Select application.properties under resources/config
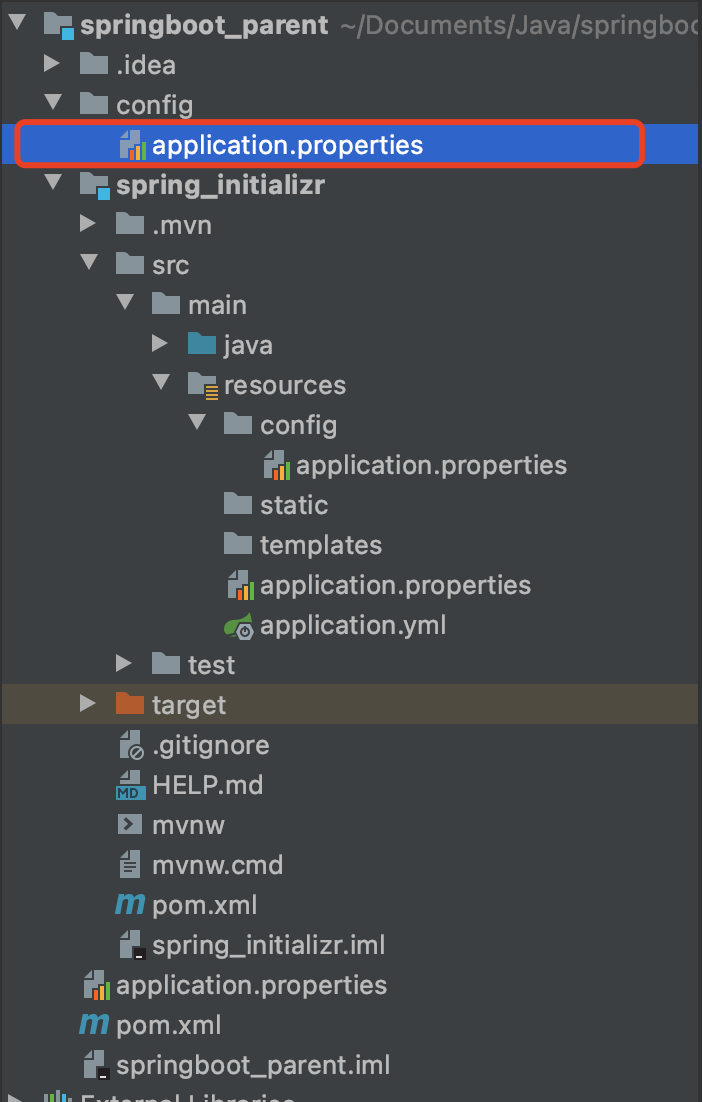Viewport: 702px width, 1102px height. [x=431, y=465]
